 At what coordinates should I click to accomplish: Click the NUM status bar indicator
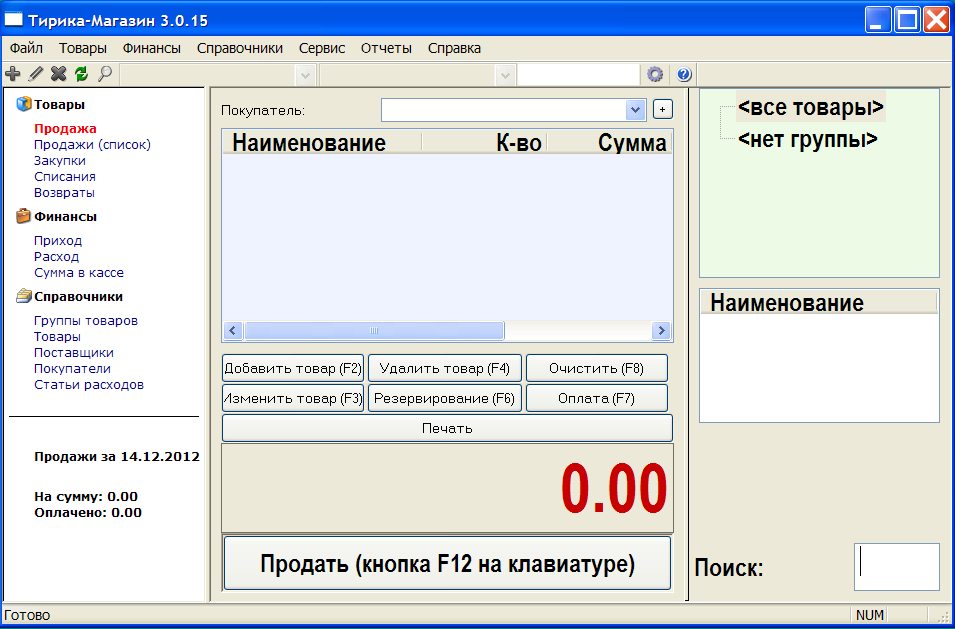870,616
